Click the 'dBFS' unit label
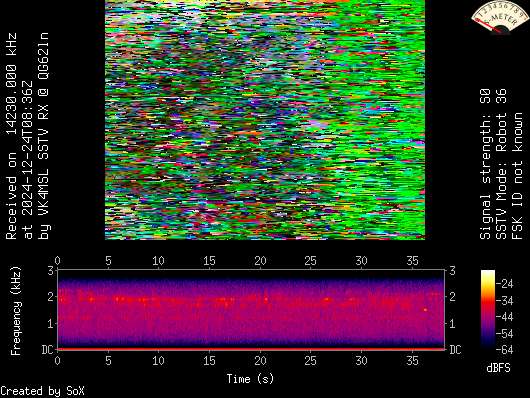The width and height of the screenshot is (530, 398). 498,368
